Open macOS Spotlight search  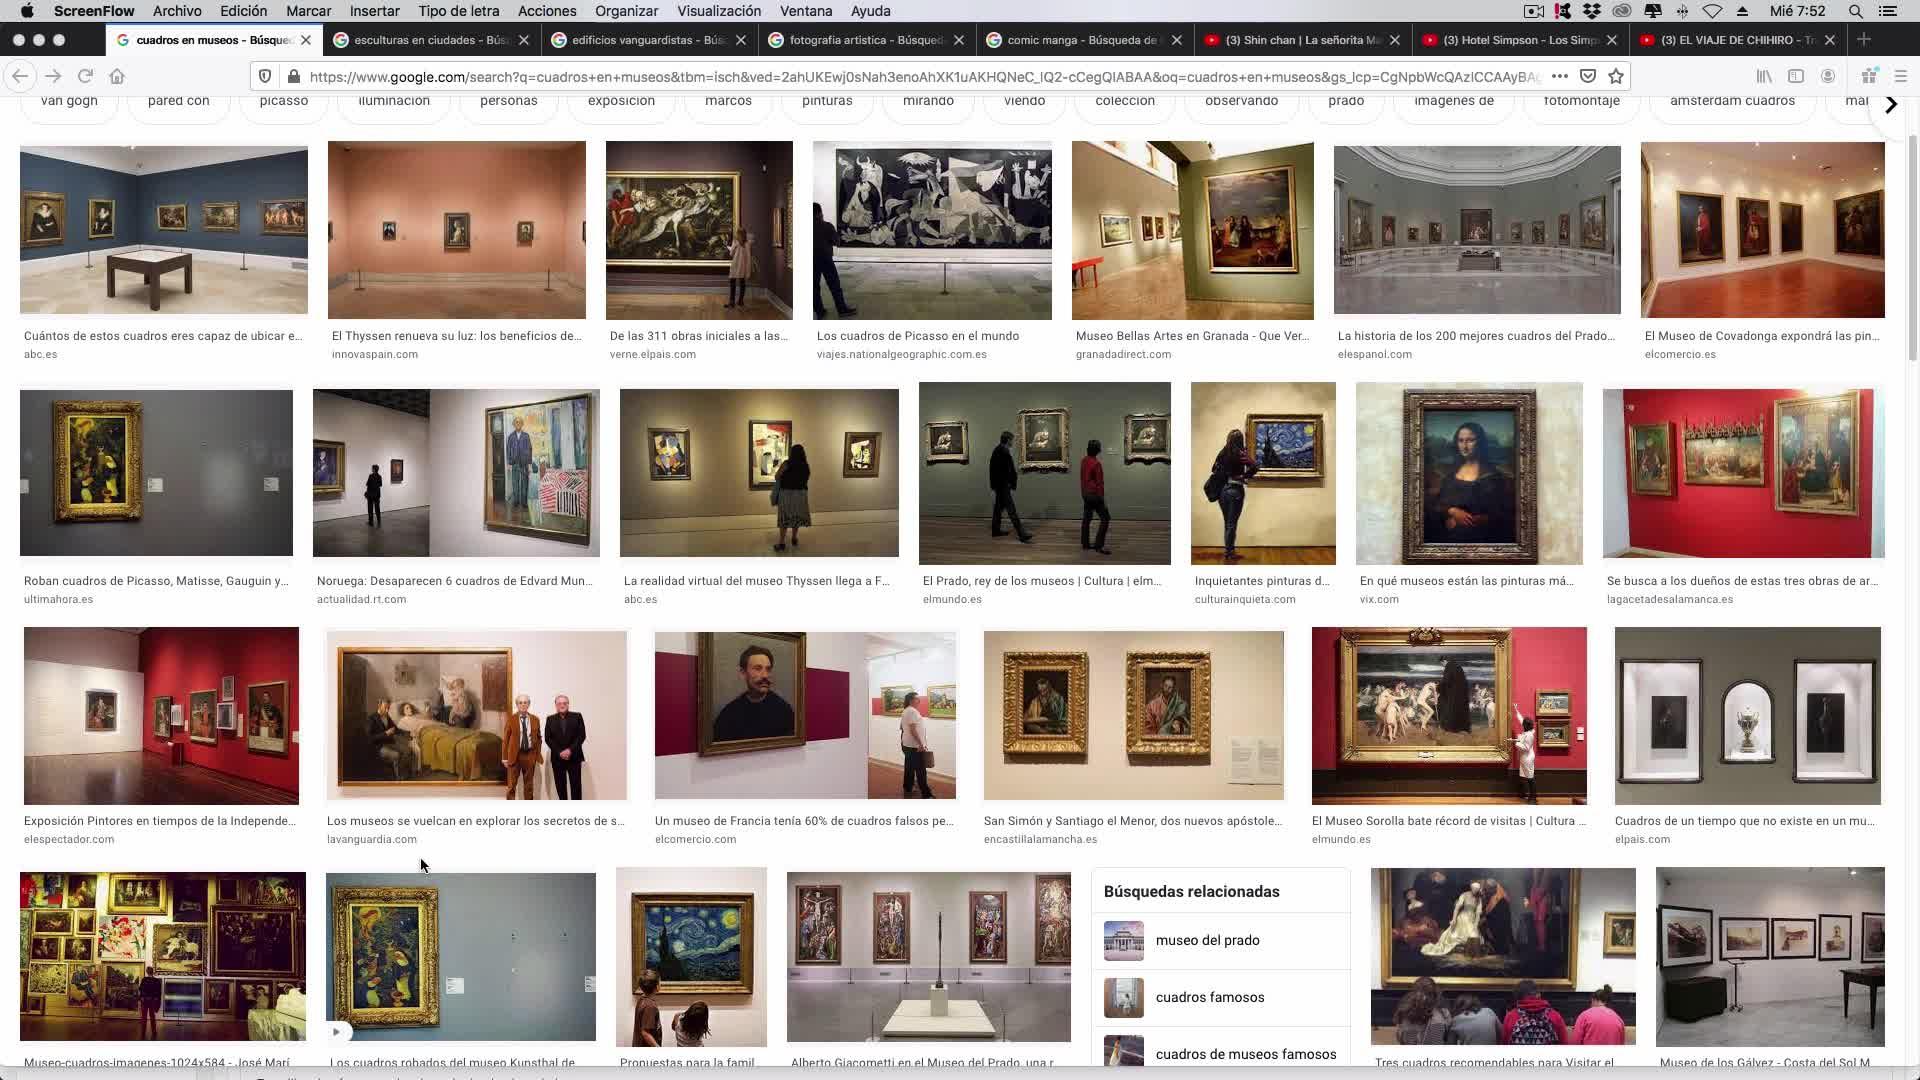coord(1855,11)
